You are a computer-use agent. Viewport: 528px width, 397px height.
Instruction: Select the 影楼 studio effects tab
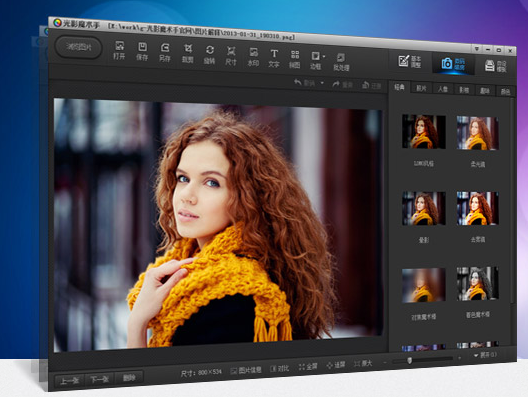point(464,90)
